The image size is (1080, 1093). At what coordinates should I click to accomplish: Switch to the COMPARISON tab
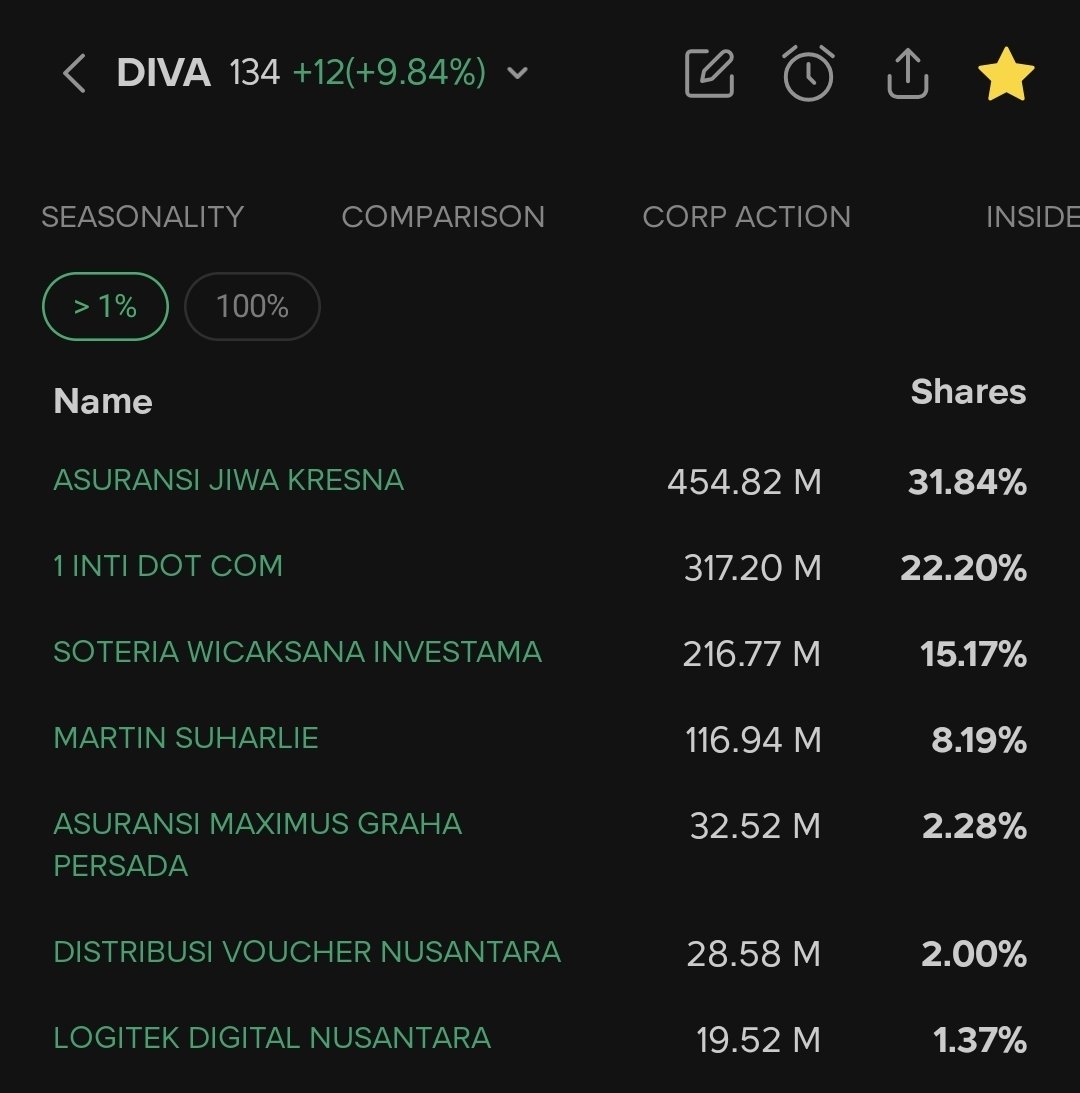pyautogui.click(x=443, y=217)
